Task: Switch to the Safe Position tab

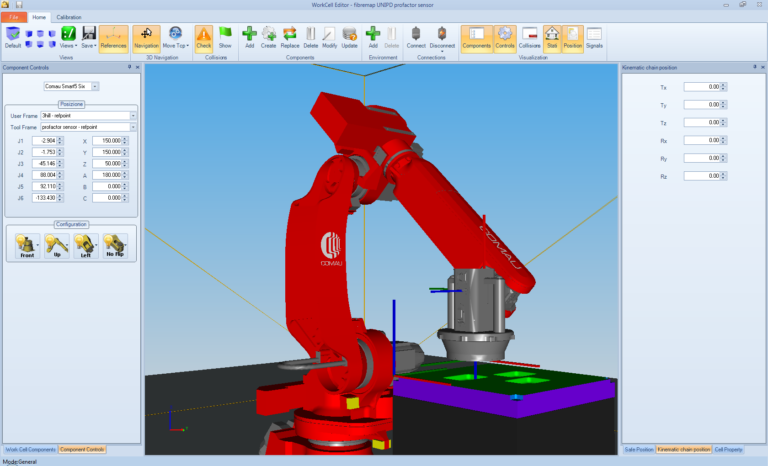Action: 639,449
